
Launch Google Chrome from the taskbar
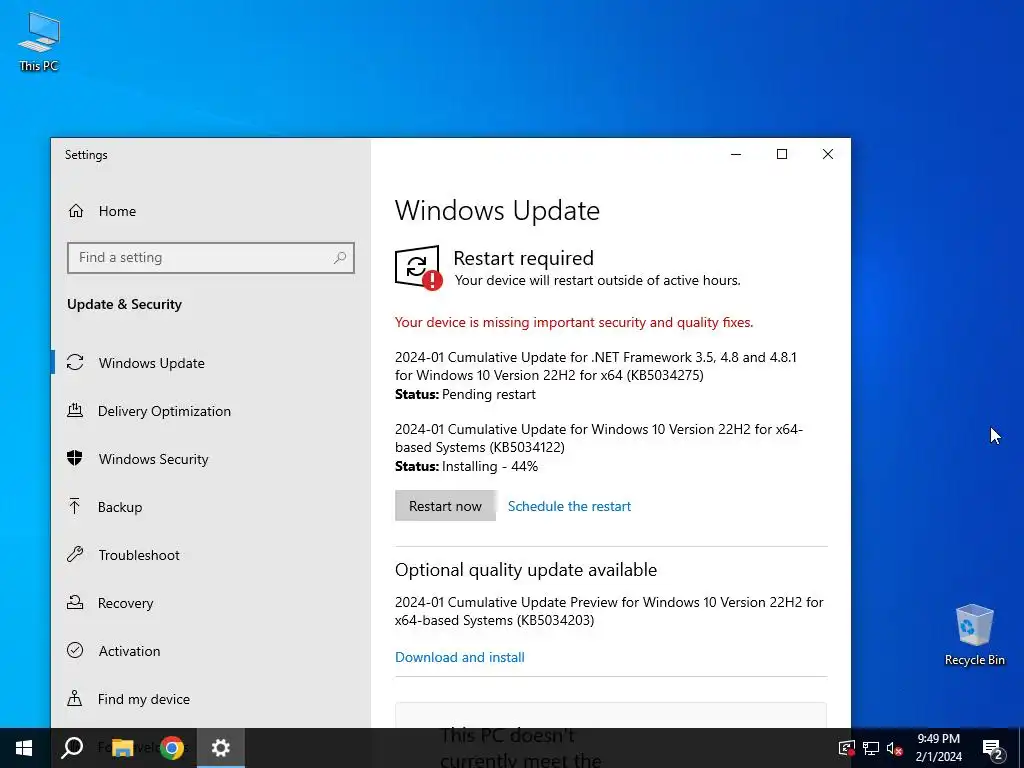coord(172,748)
